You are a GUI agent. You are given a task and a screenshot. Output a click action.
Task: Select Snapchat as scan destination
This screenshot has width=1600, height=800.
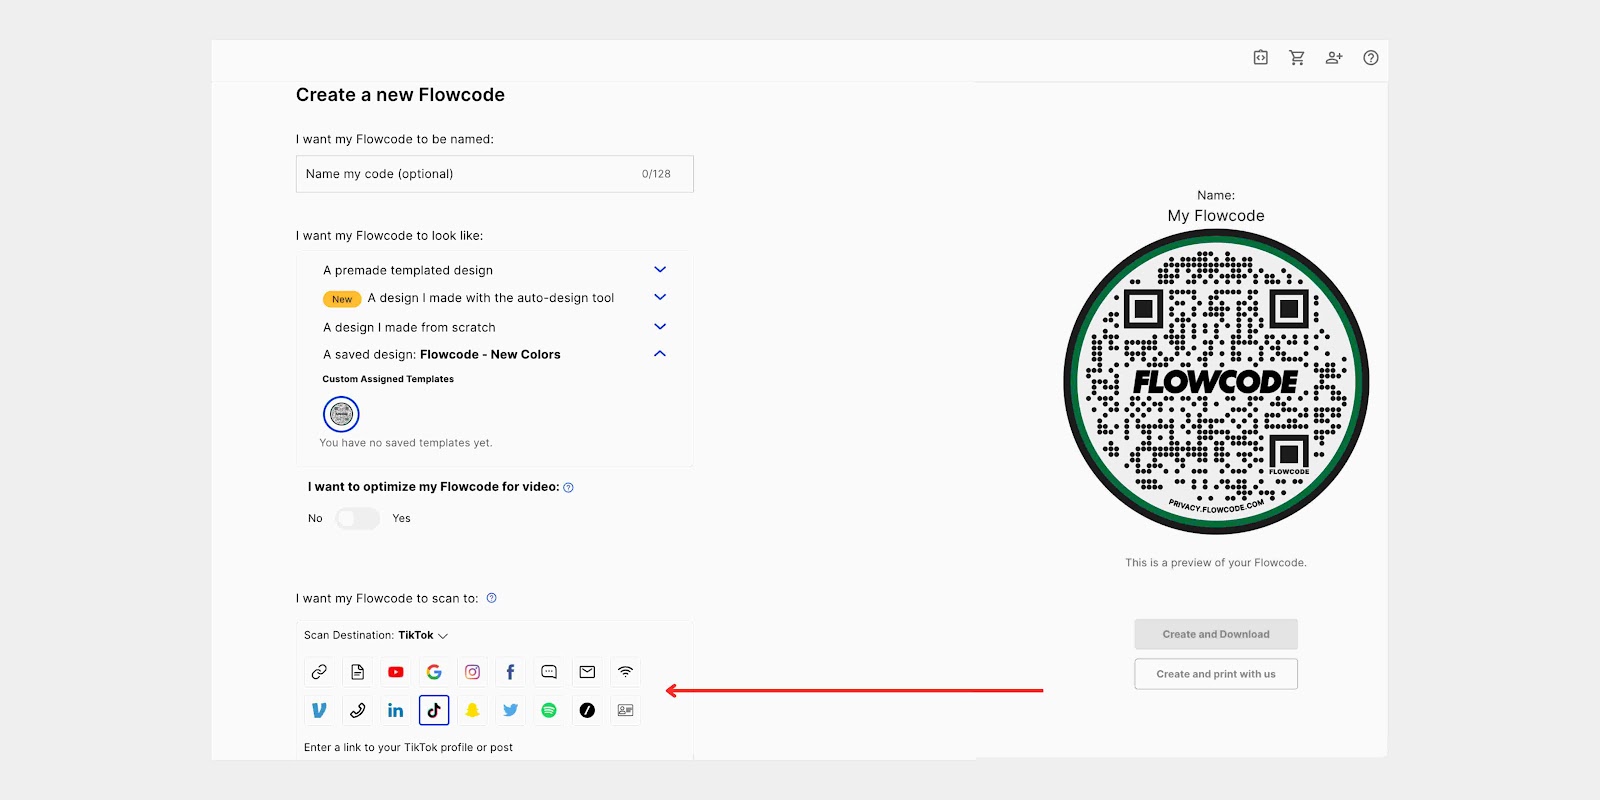[x=472, y=710]
